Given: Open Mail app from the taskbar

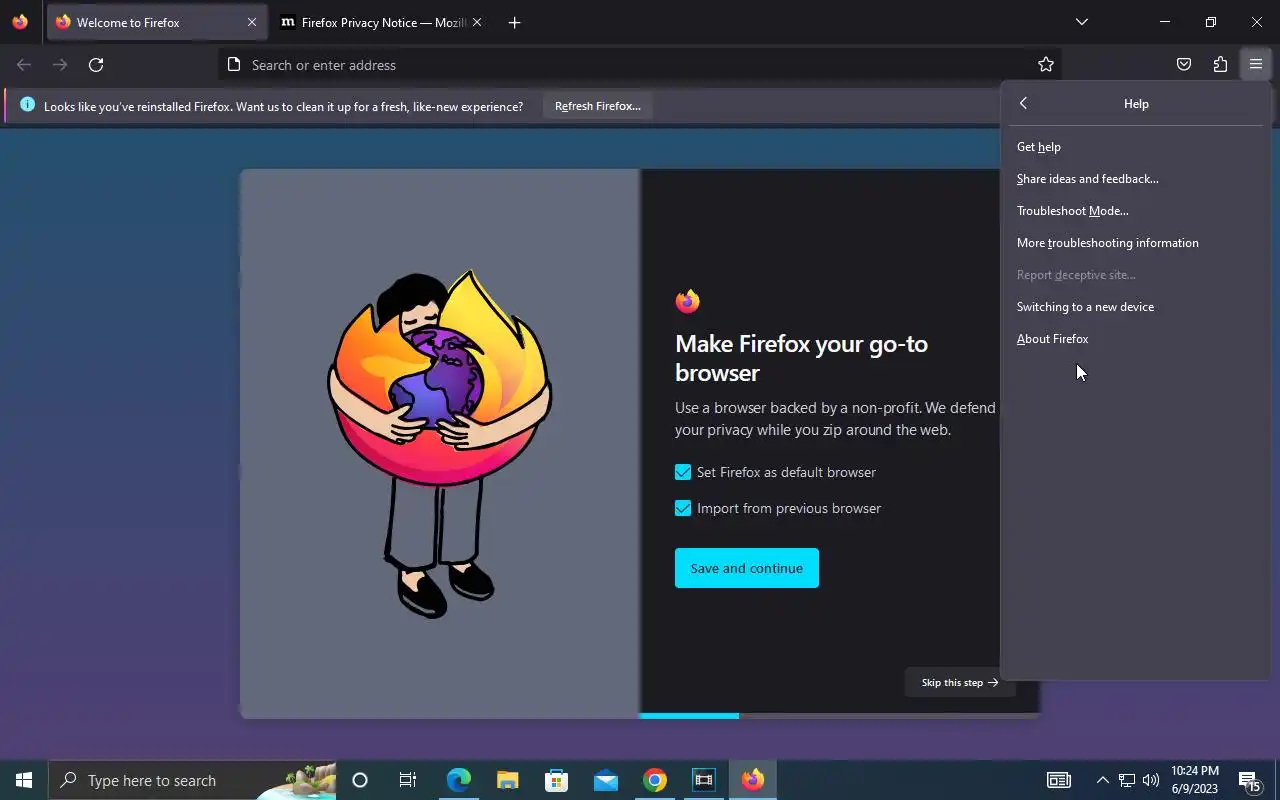Looking at the screenshot, I should click(606, 780).
